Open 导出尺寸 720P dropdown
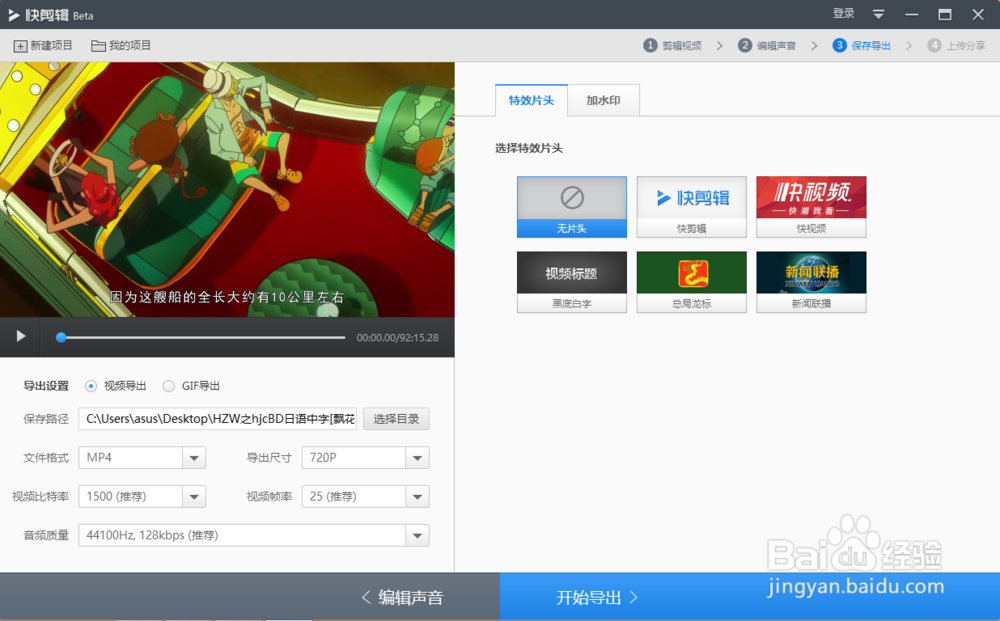This screenshot has height=621, width=1000. [x=365, y=458]
